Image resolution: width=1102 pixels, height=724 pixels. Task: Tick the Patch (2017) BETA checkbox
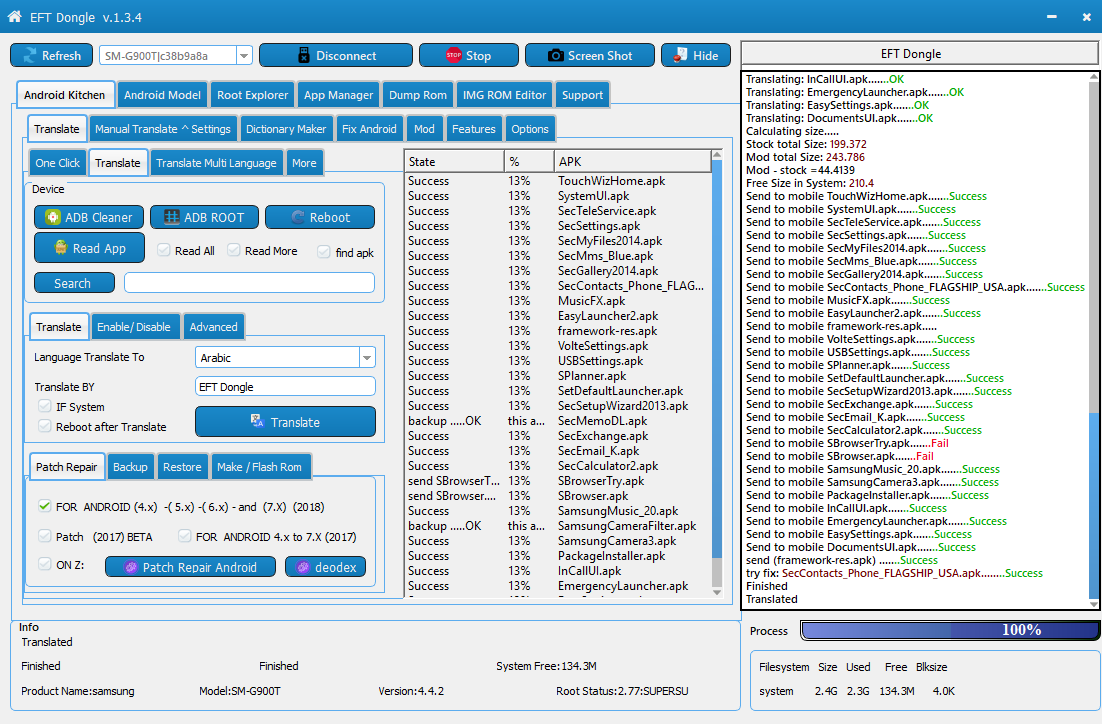[x=45, y=536]
